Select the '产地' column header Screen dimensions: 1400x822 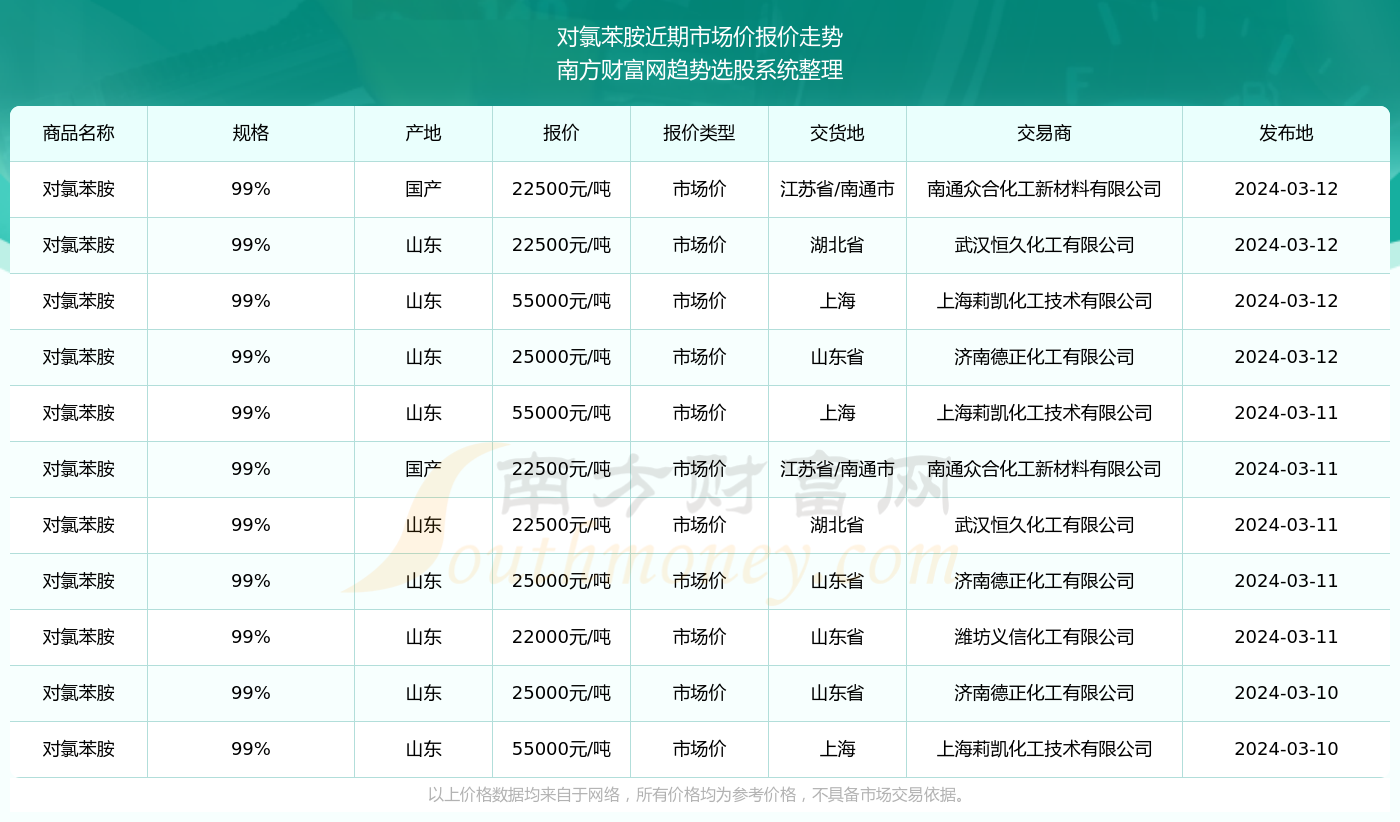(424, 133)
